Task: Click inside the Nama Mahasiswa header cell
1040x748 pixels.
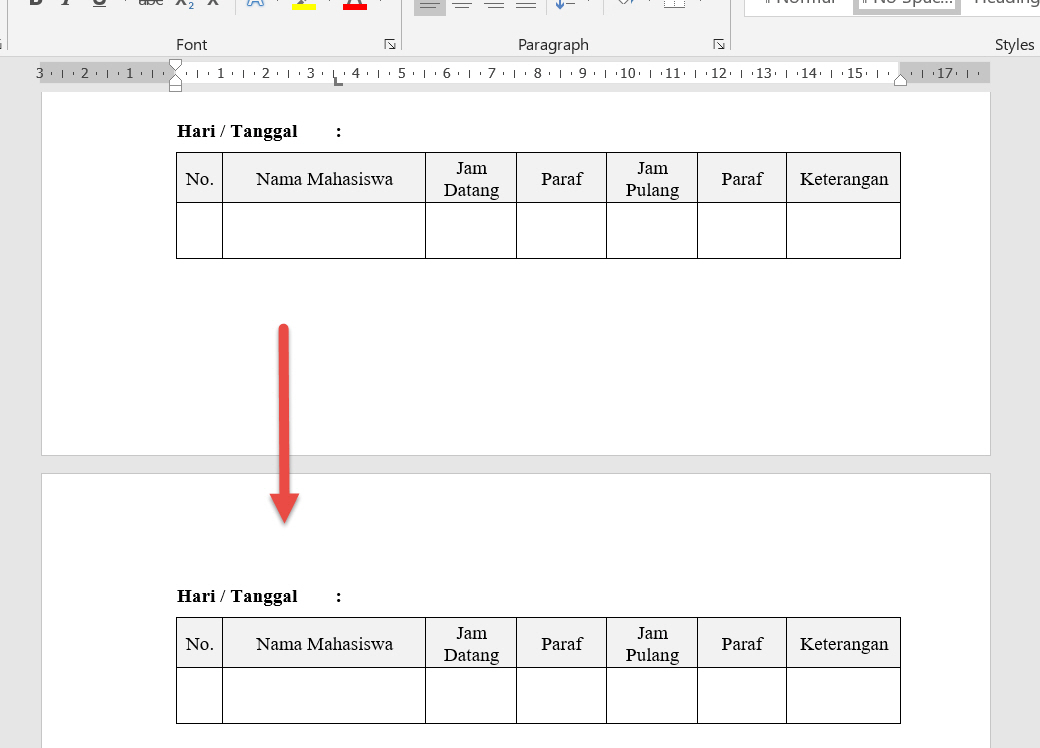Action: tap(324, 177)
